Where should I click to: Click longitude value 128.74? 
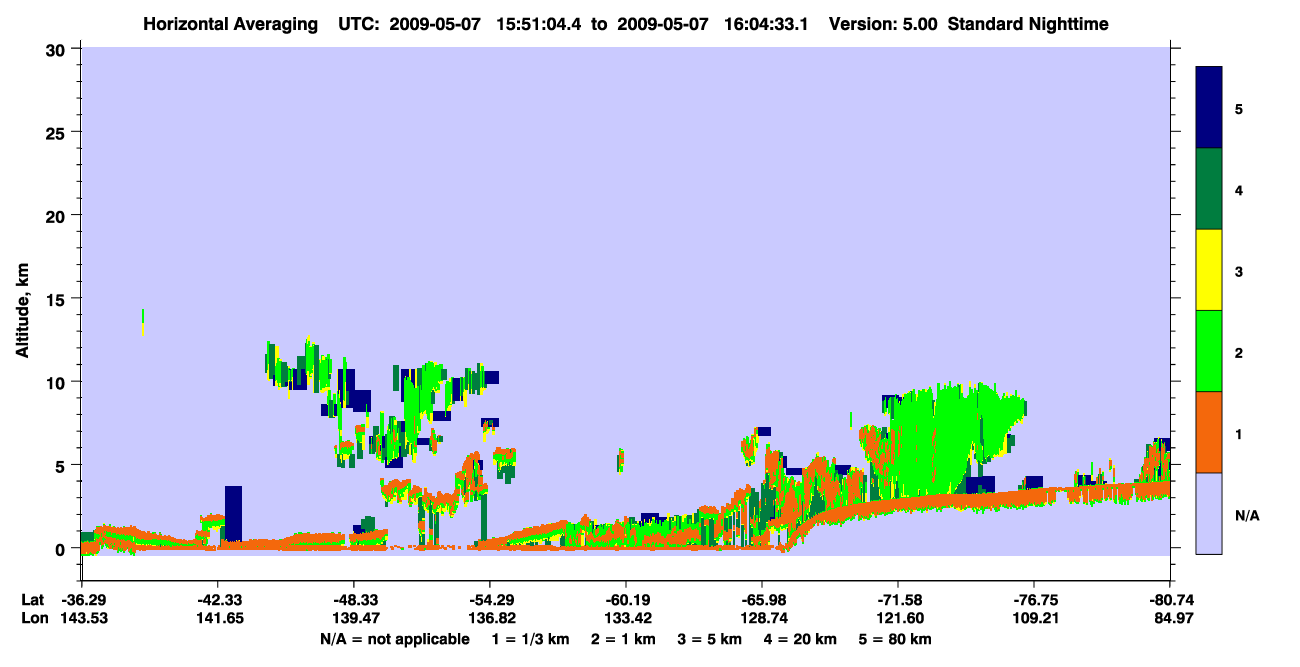click(x=762, y=619)
